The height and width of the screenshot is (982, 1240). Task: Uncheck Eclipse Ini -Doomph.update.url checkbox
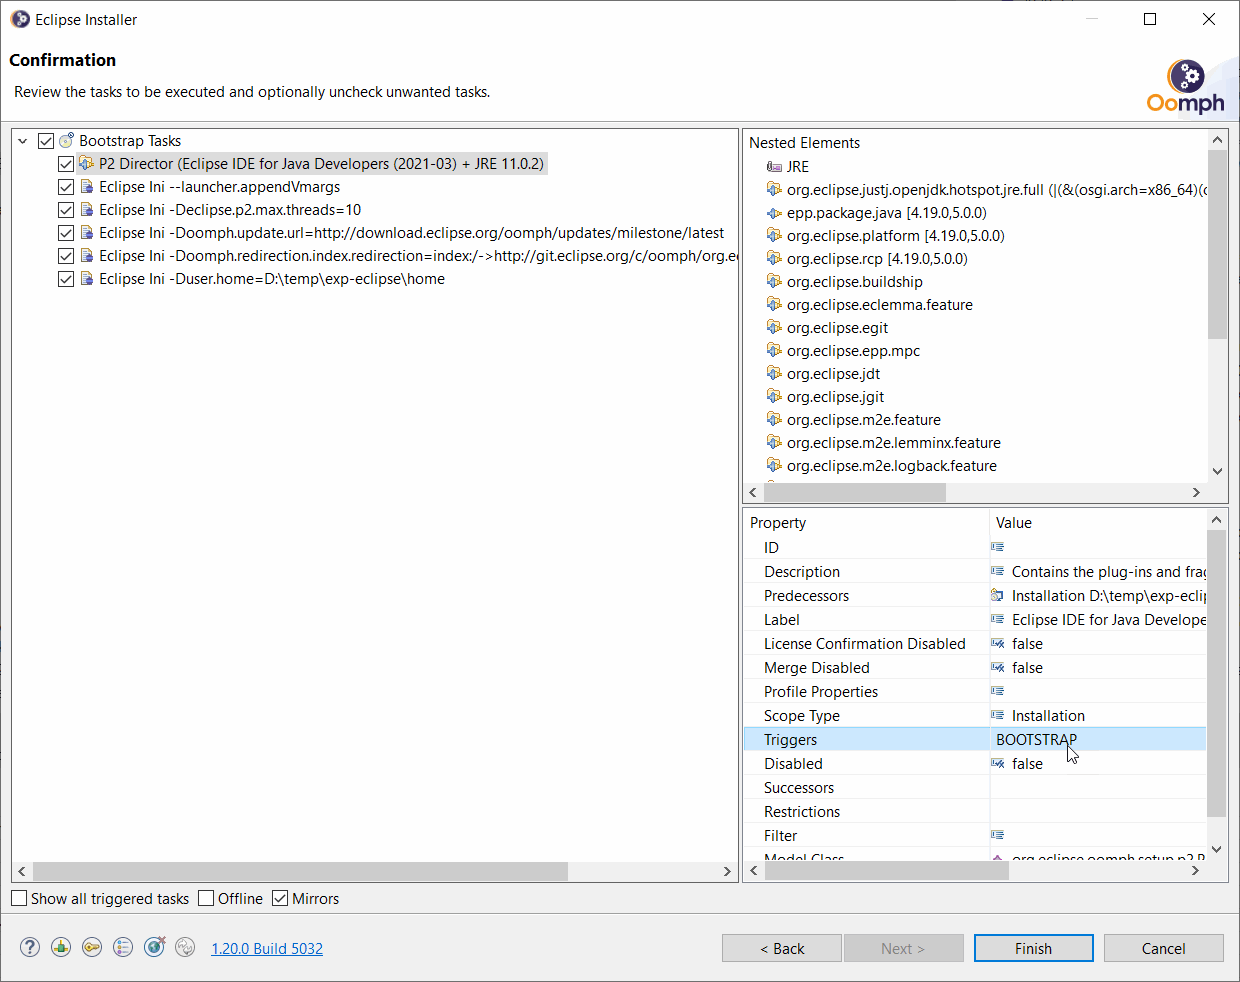pyautogui.click(x=66, y=233)
